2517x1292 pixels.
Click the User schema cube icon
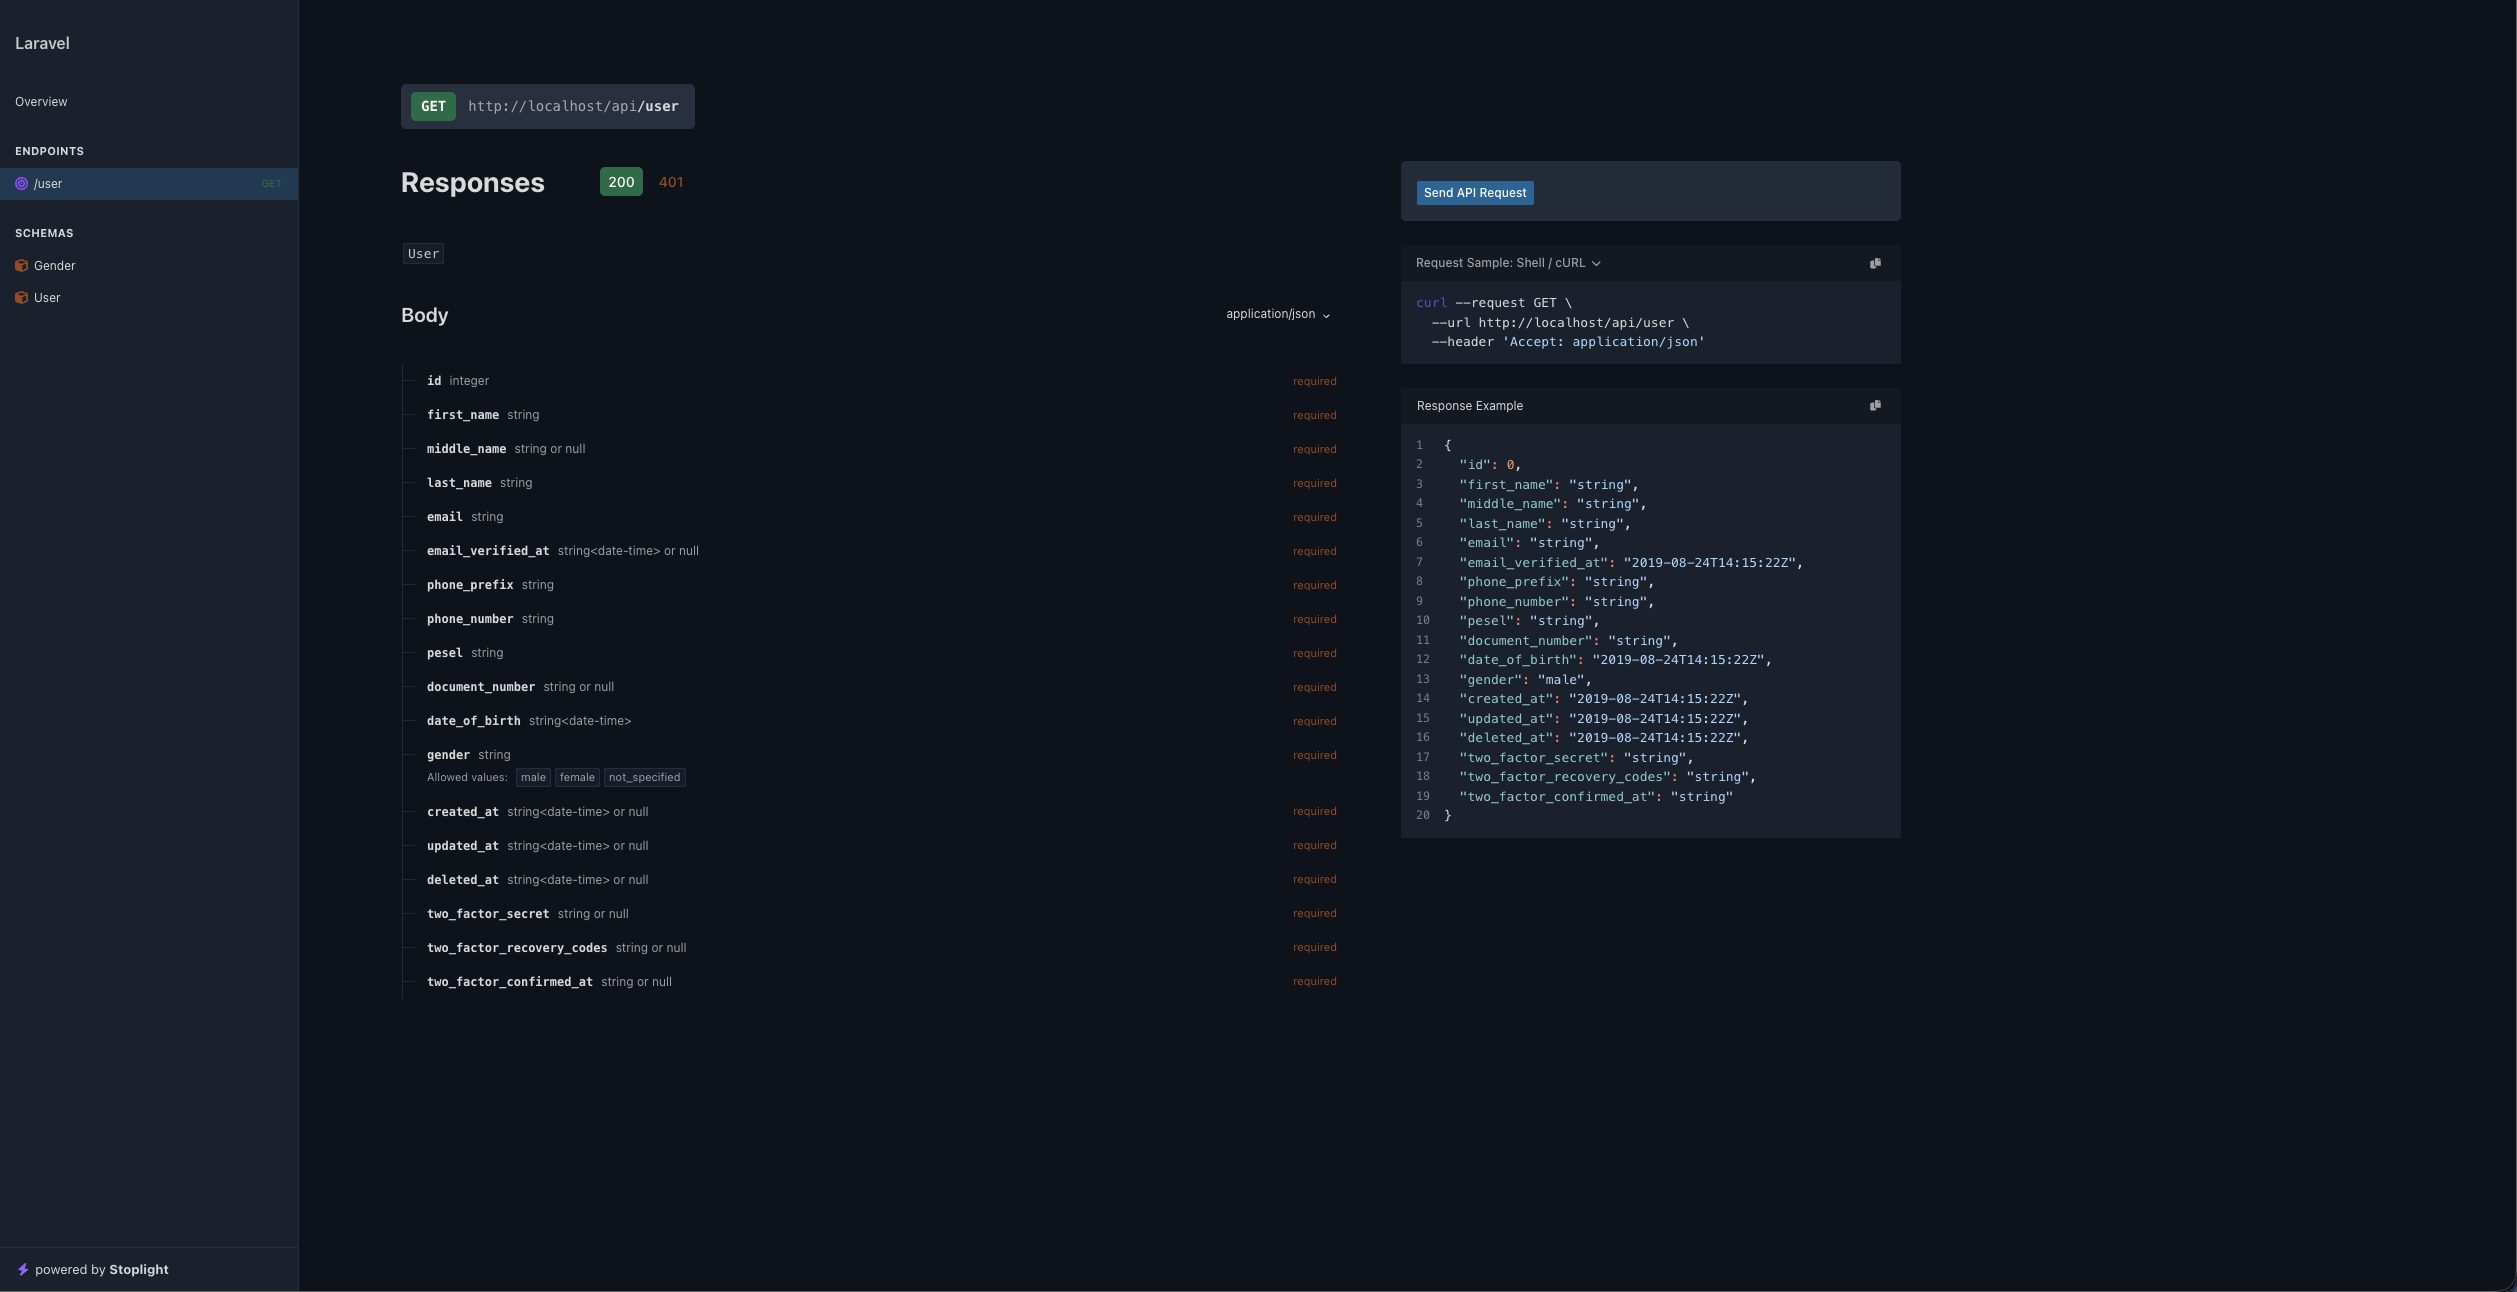pyautogui.click(x=21, y=298)
